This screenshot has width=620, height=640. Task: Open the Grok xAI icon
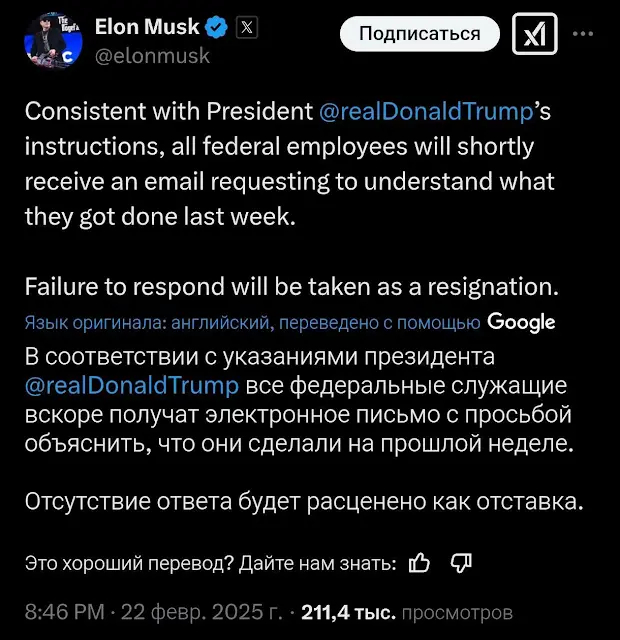click(x=534, y=36)
